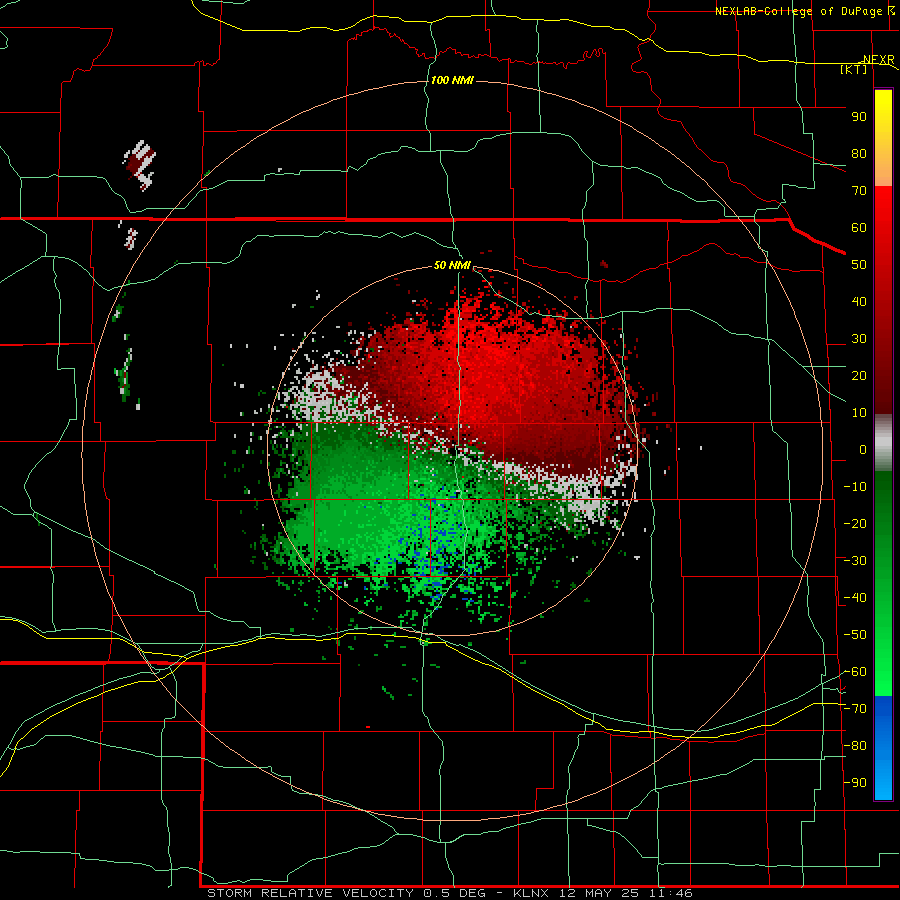900x900 pixels.
Task: Click the blue bottom segment of the color bar
Action: 883,748
